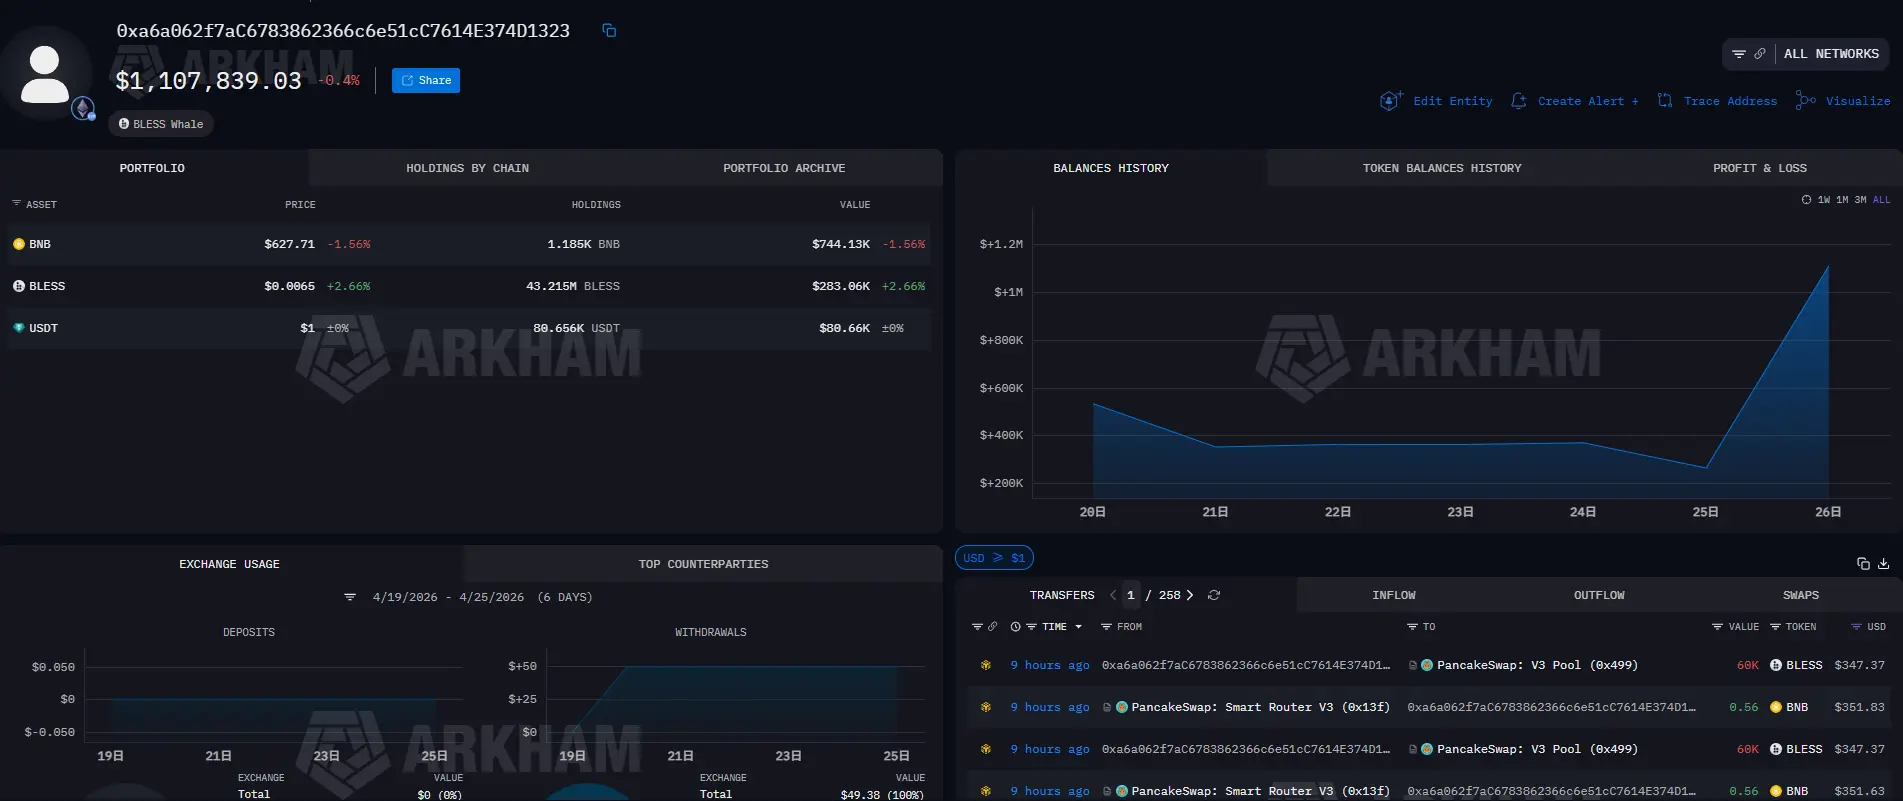Copy the transfers table with the copy icon
This screenshot has width=1903, height=801.
(1863, 564)
